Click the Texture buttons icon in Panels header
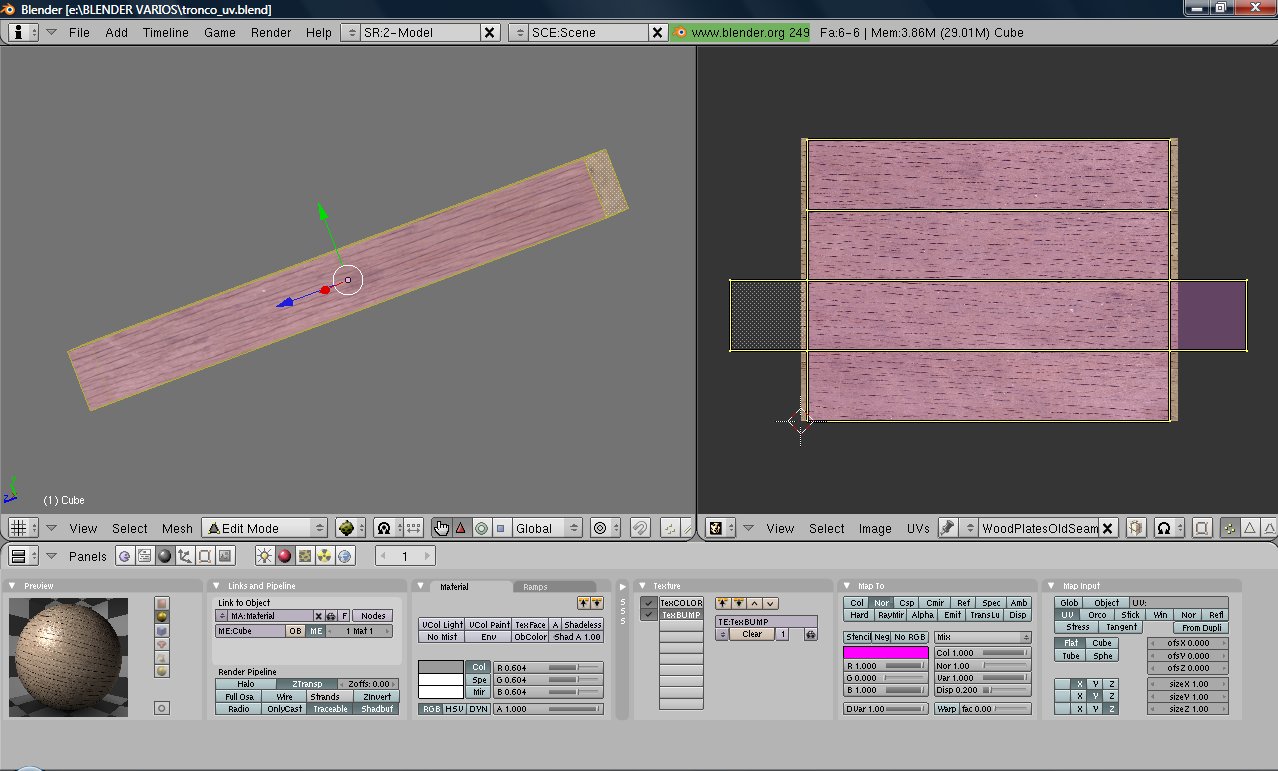The height and width of the screenshot is (771, 1278). coord(305,556)
